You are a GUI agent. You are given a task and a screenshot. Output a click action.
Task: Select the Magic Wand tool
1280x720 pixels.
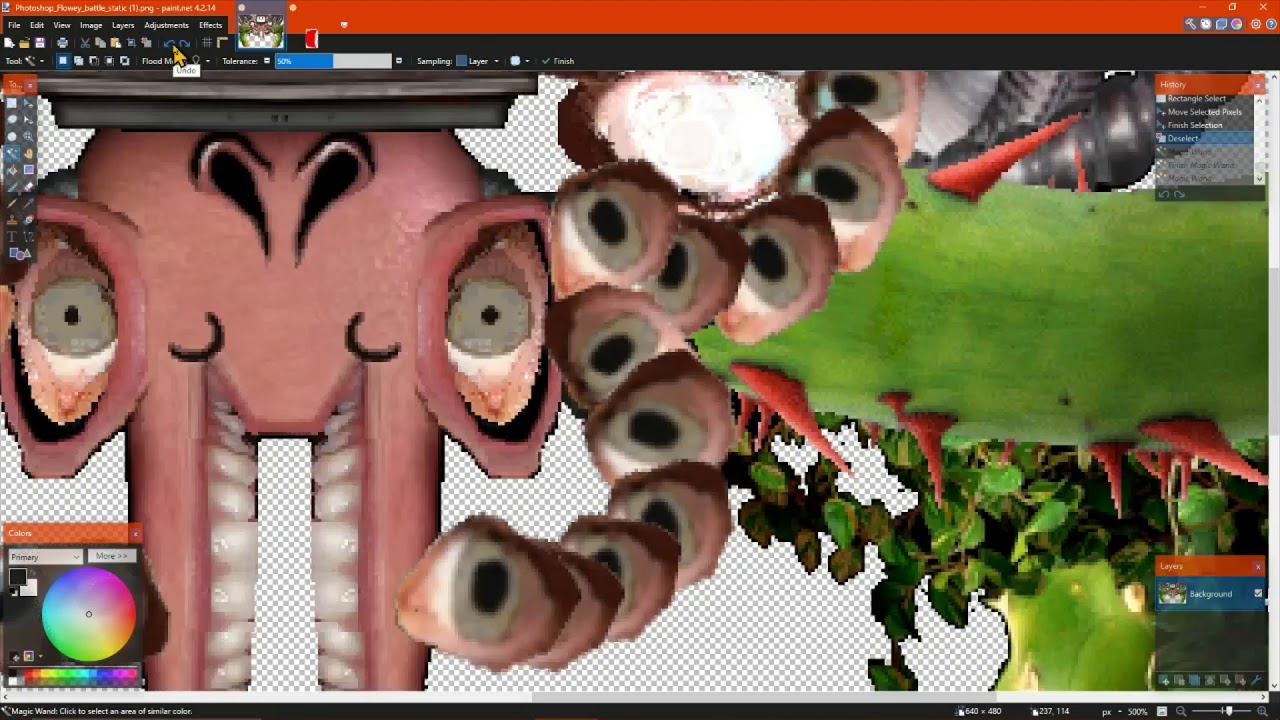pyautogui.click(x=12, y=153)
